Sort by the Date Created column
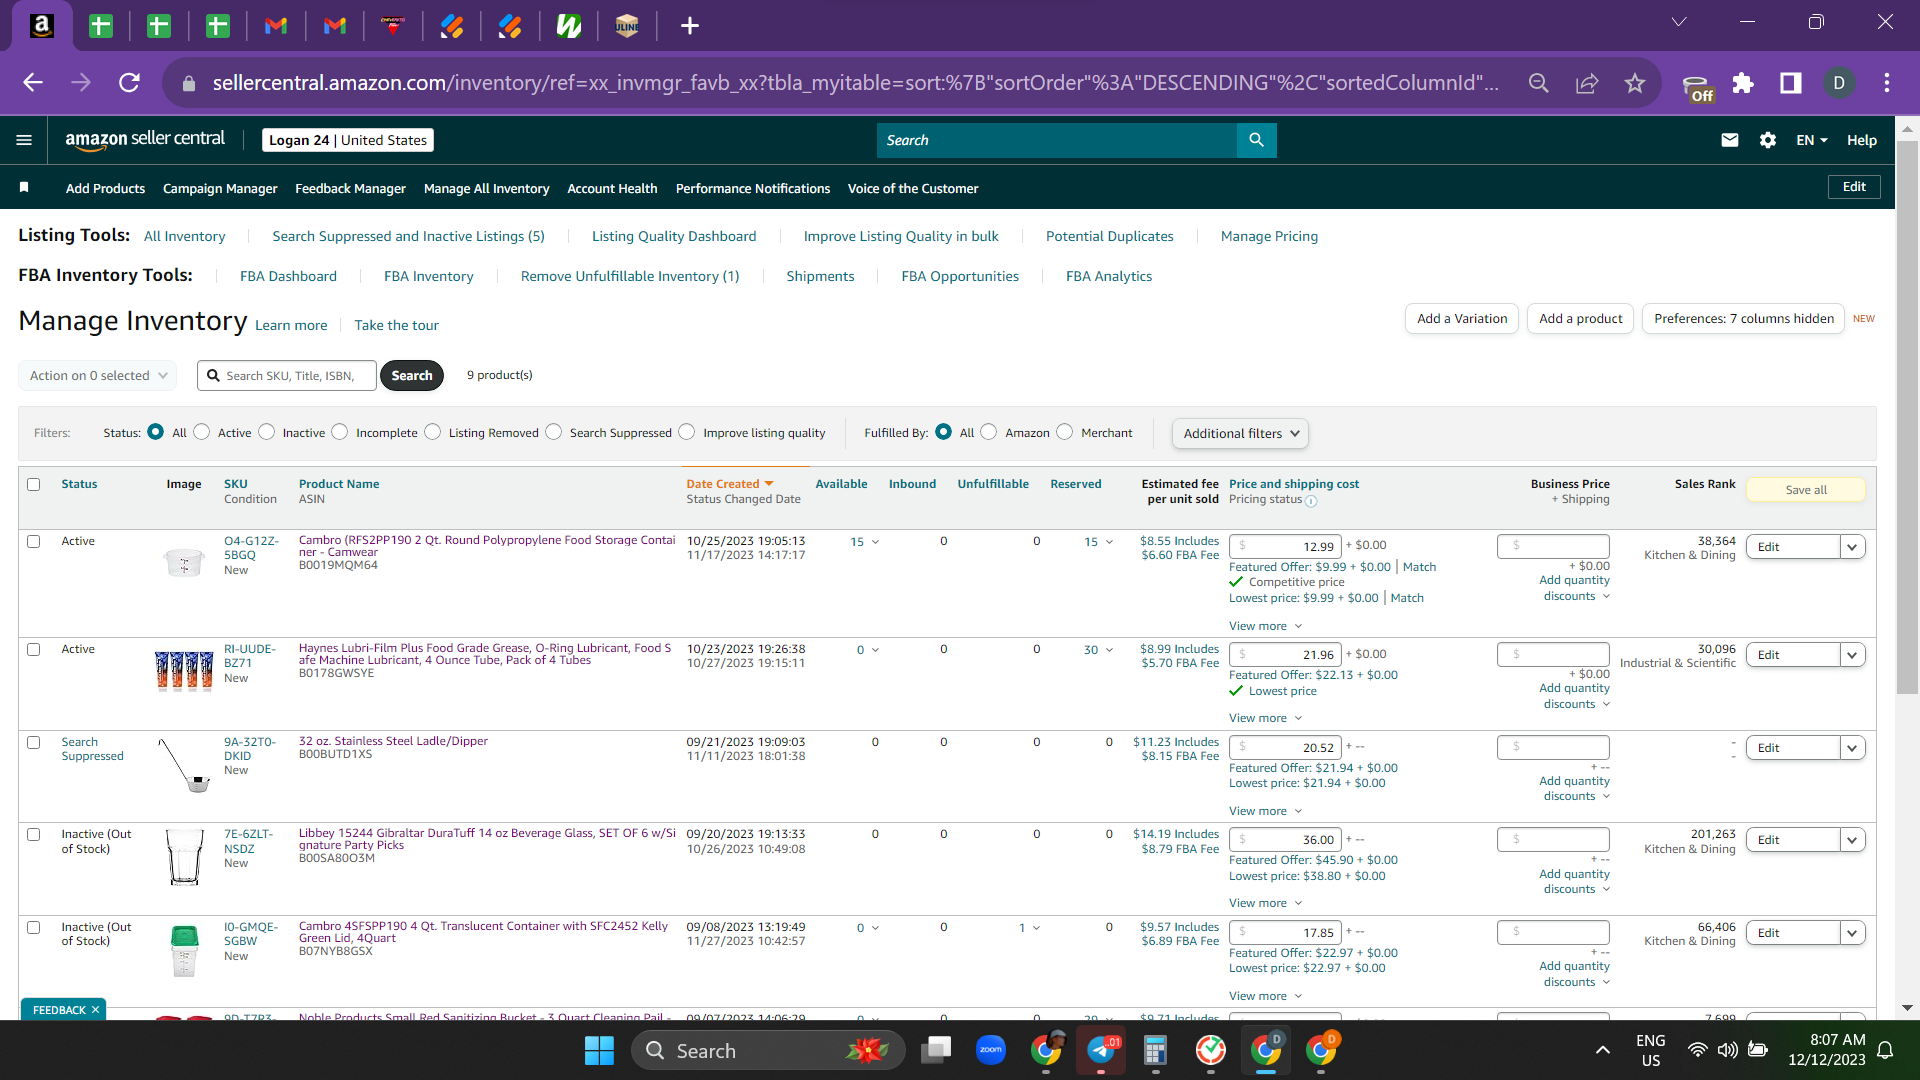 tap(730, 484)
